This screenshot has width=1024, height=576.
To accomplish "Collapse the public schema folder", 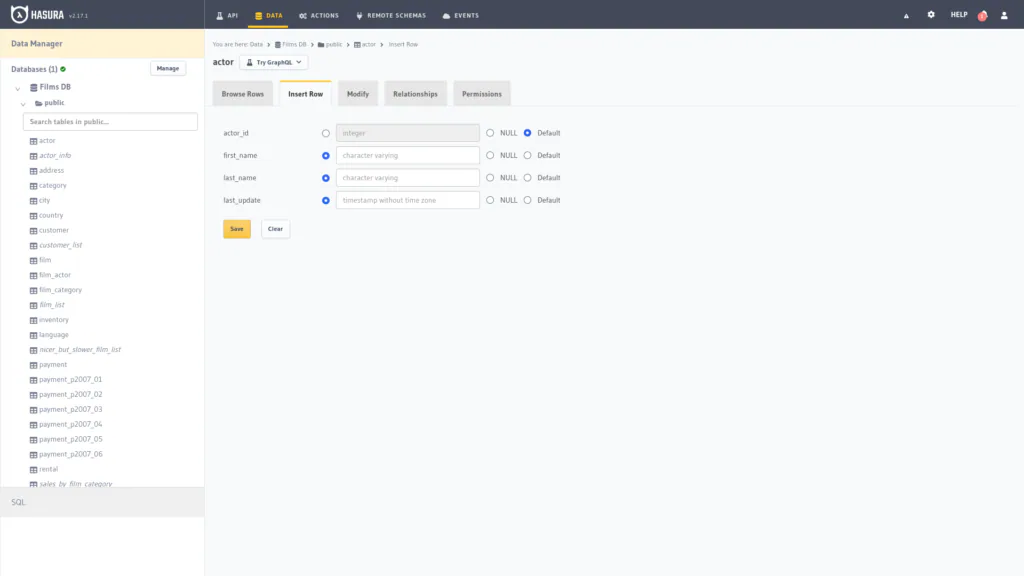I will [x=23, y=104].
